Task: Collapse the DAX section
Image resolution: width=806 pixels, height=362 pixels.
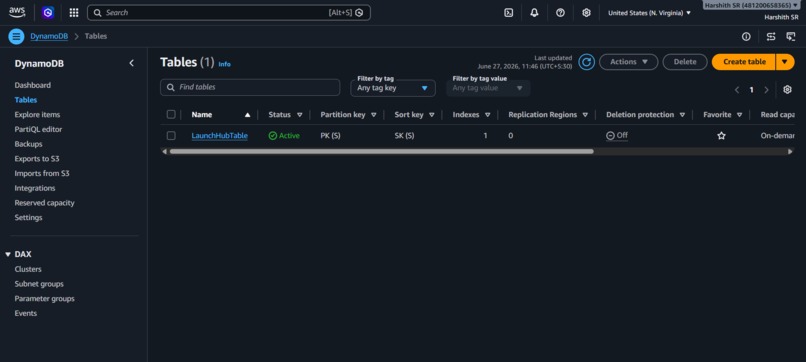Action: [x=8, y=255]
